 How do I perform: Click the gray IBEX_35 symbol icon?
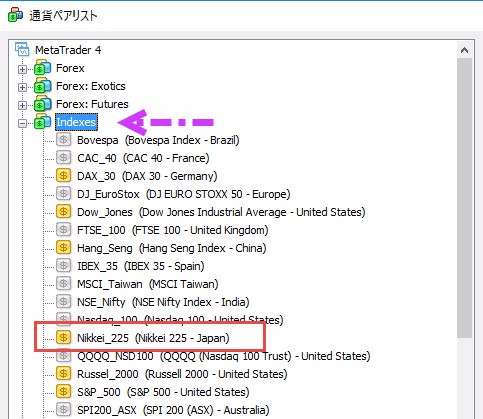tap(63, 266)
